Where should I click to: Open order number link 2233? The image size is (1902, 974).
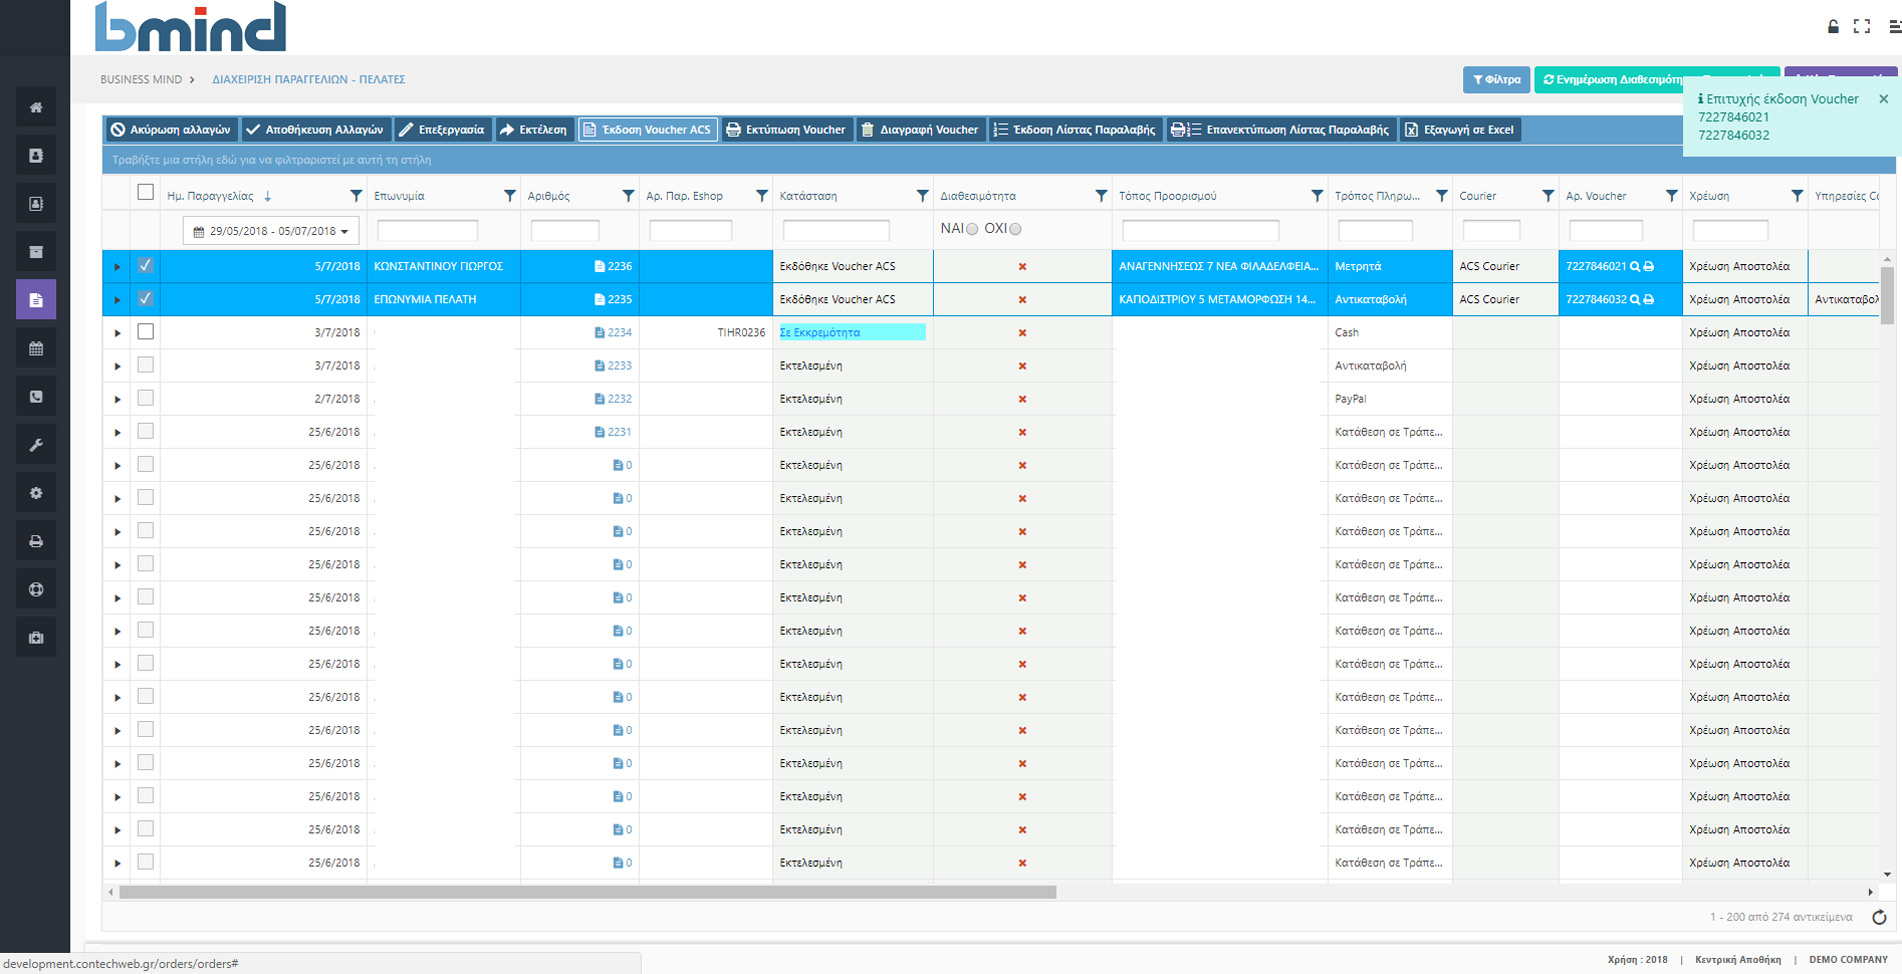click(x=620, y=366)
